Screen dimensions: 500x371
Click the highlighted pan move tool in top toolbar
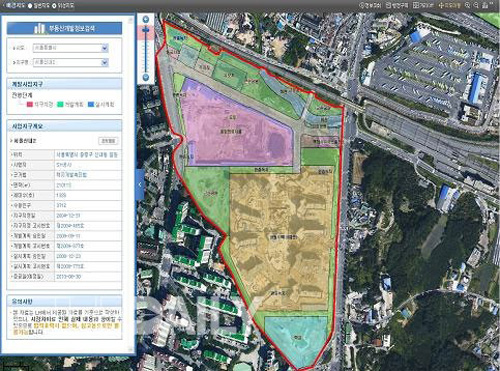pos(450,5)
